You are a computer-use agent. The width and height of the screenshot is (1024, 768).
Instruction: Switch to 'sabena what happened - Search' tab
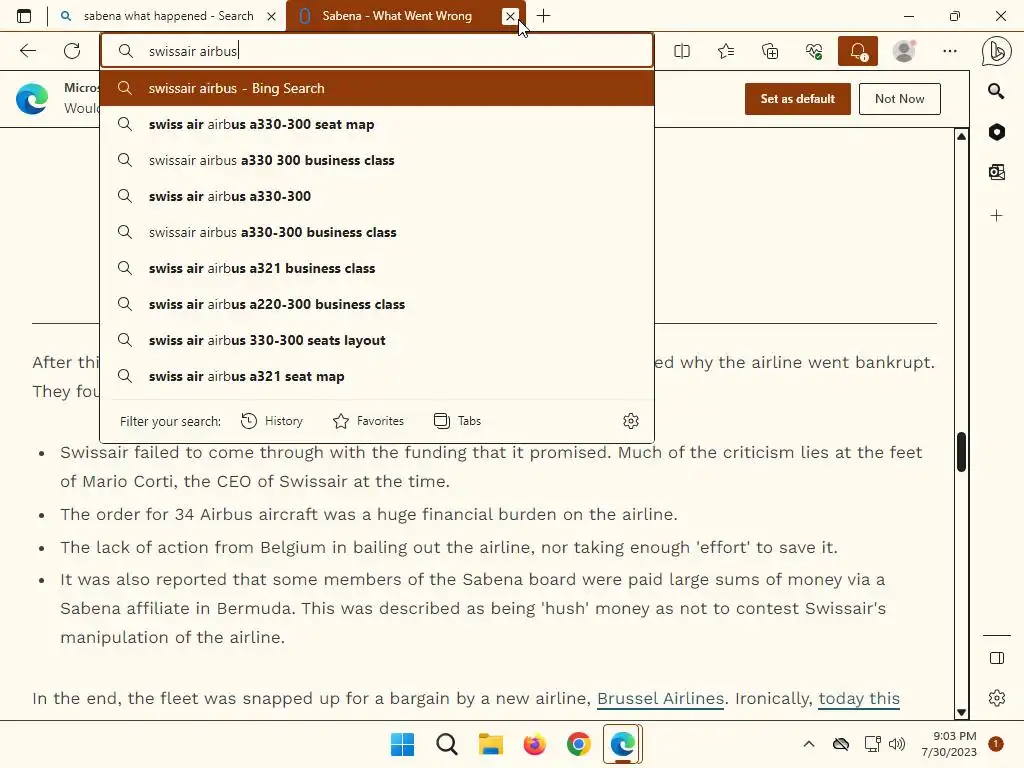point(168,16)
